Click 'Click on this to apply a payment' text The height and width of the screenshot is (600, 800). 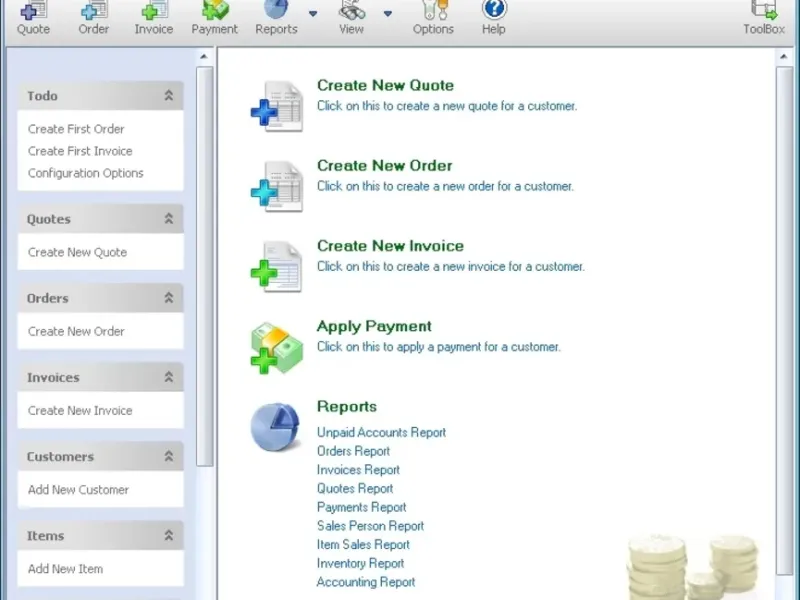pos(438,347)
